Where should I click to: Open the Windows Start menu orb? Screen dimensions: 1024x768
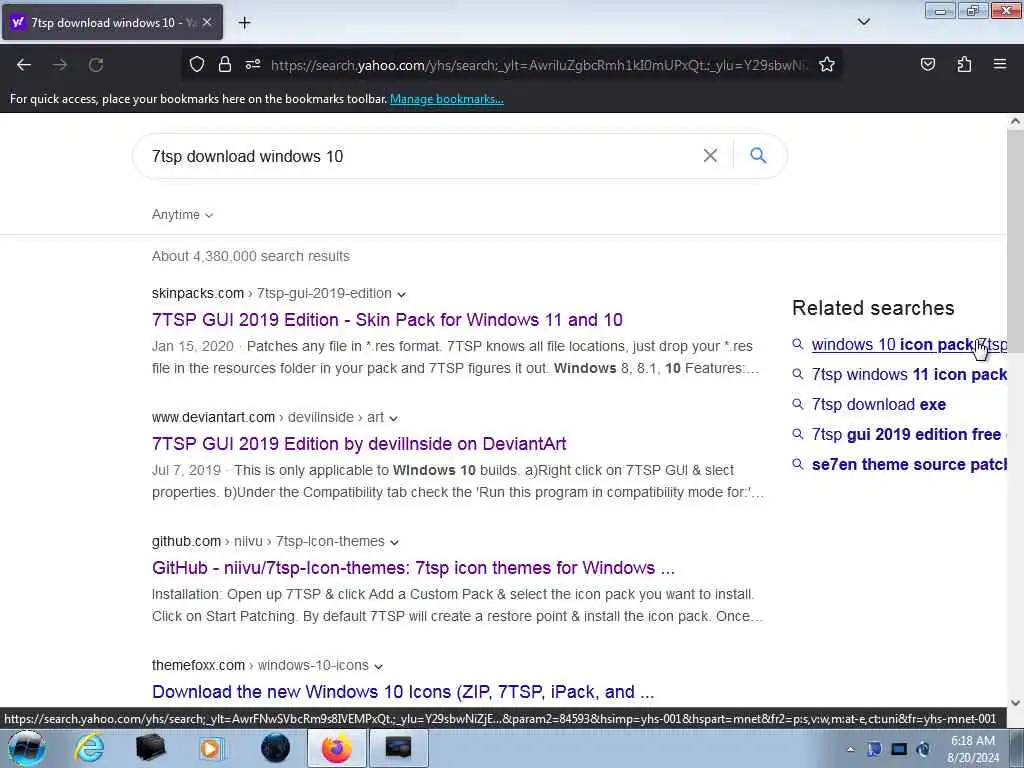pyautogui.click(x=26, y=748)
